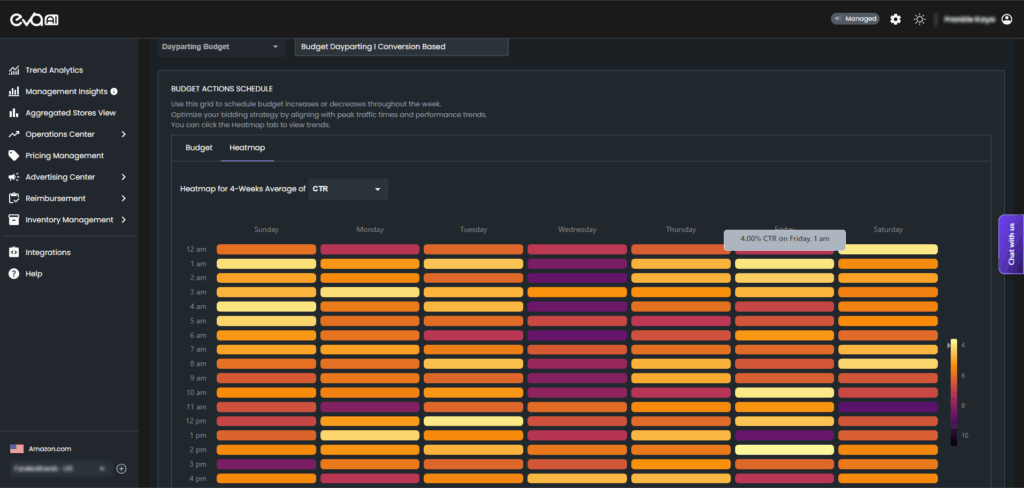Click the Integrations icon in sidebar

point(14,252)
